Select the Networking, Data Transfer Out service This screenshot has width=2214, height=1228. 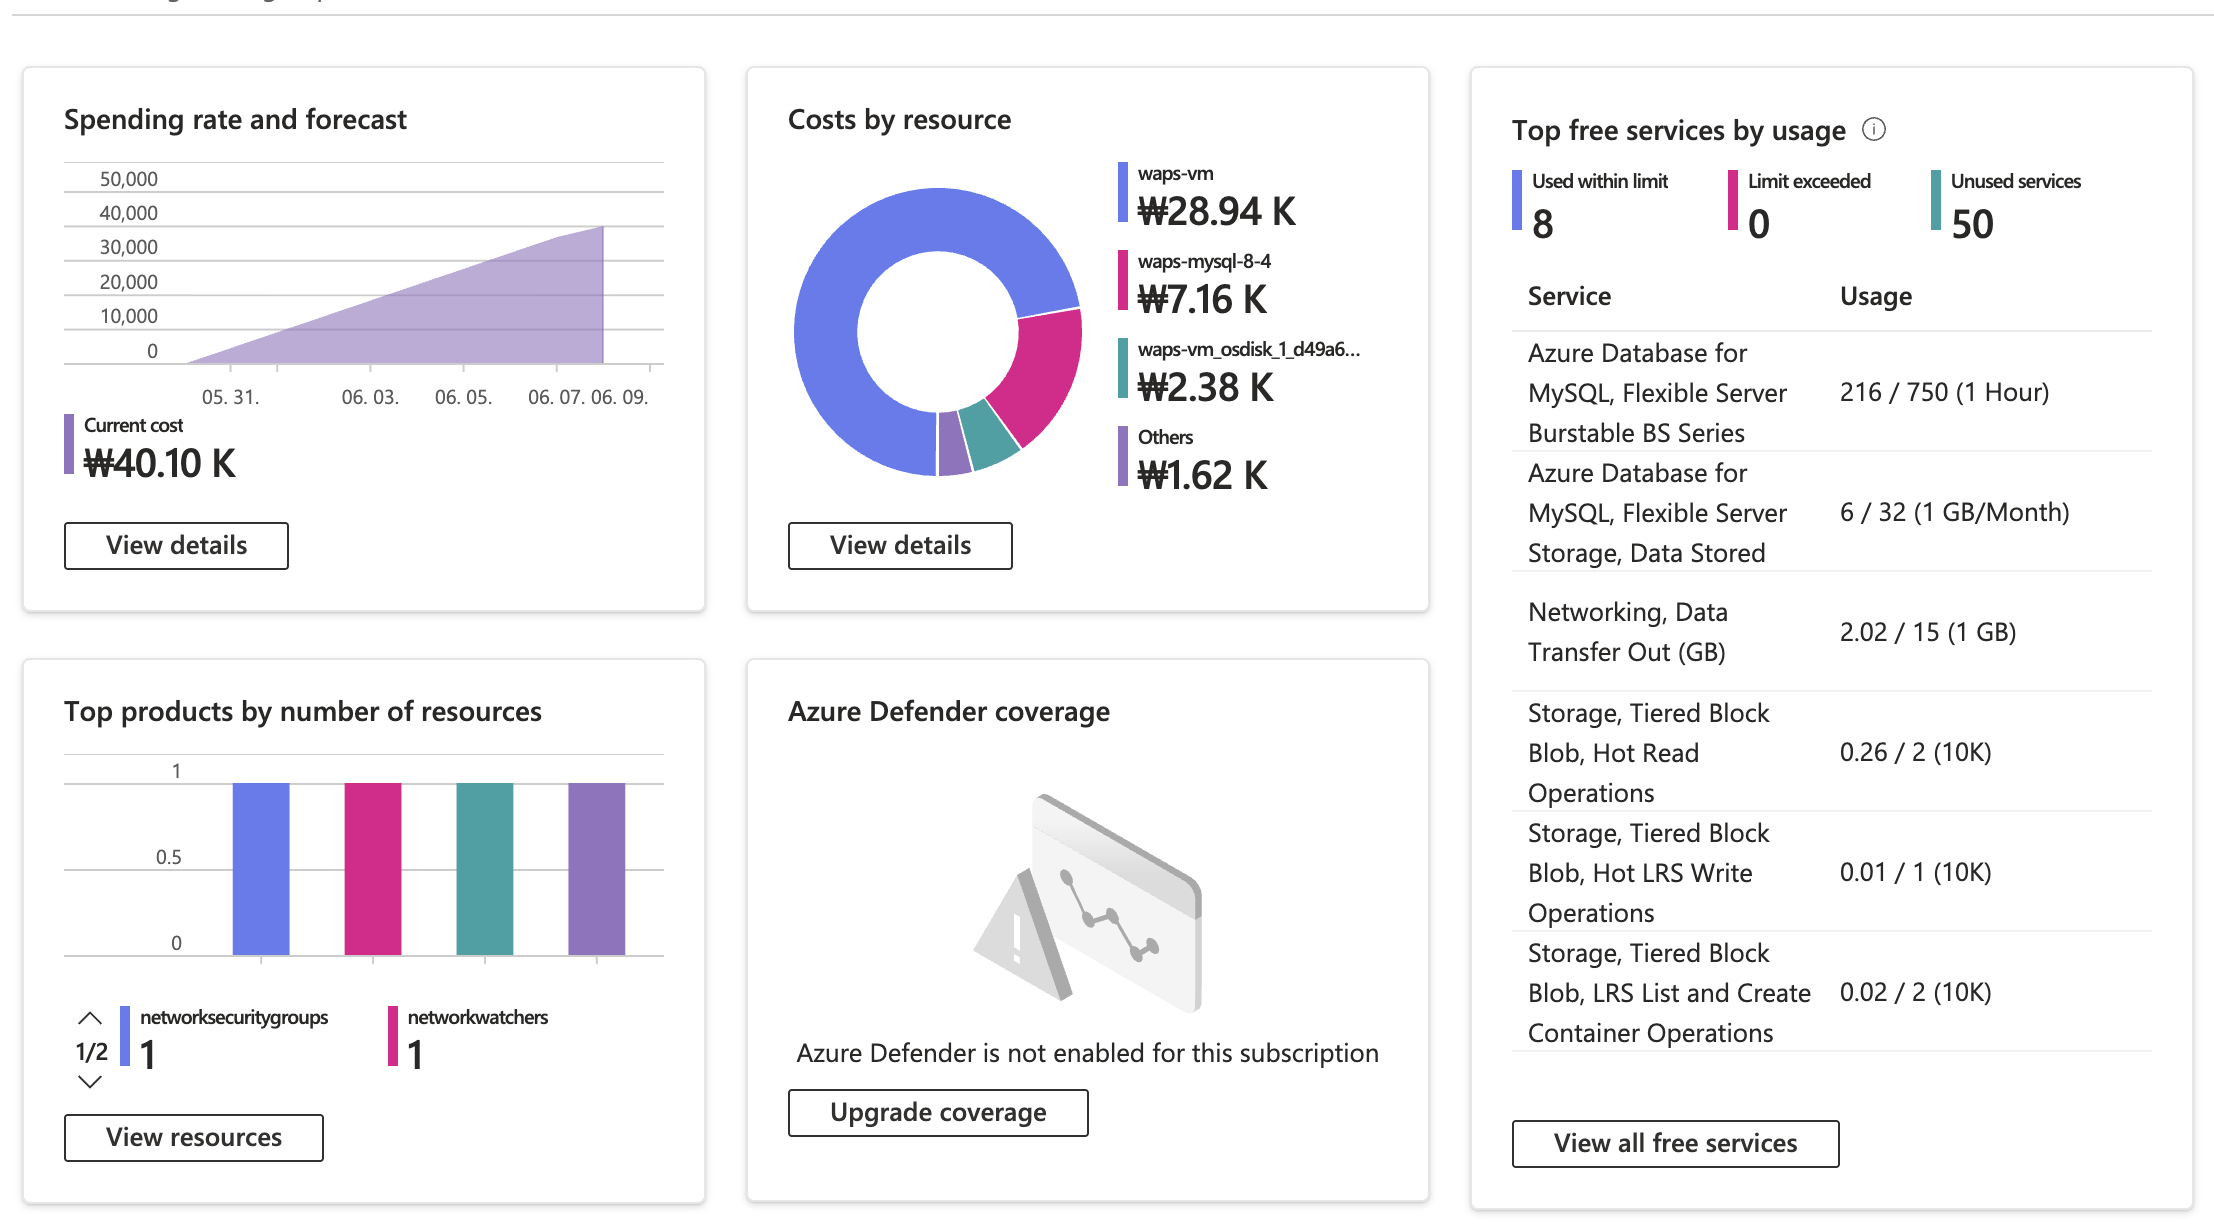click(1831, 632)
